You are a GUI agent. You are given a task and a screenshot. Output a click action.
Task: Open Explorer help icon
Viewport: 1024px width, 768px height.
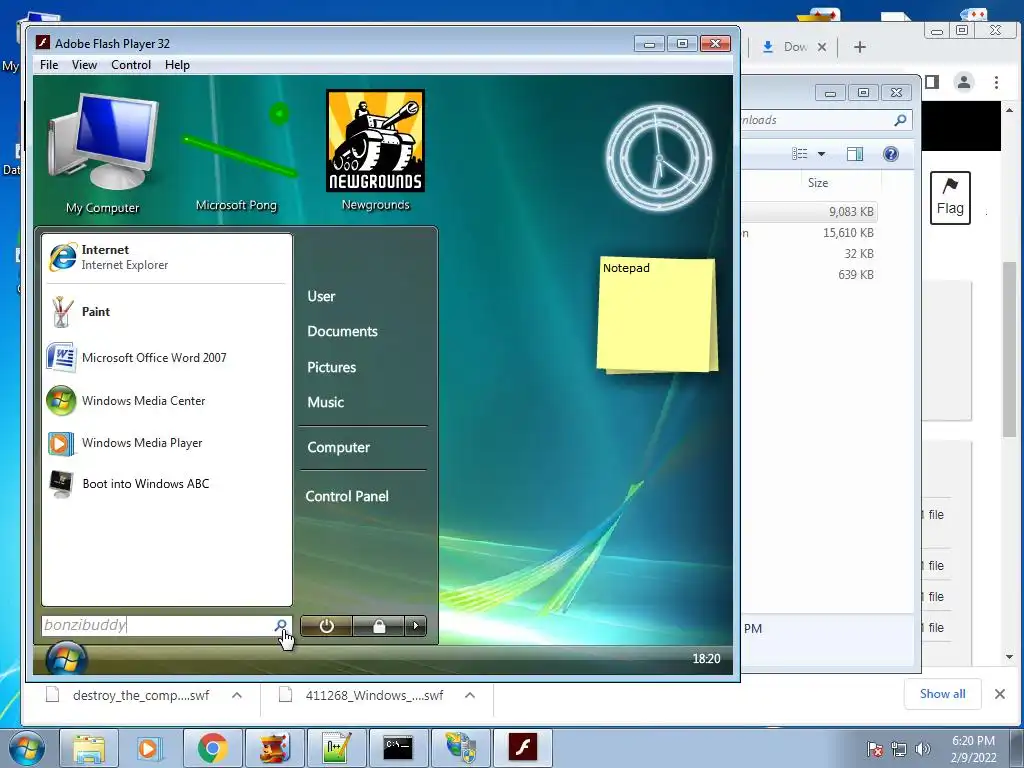891,153
